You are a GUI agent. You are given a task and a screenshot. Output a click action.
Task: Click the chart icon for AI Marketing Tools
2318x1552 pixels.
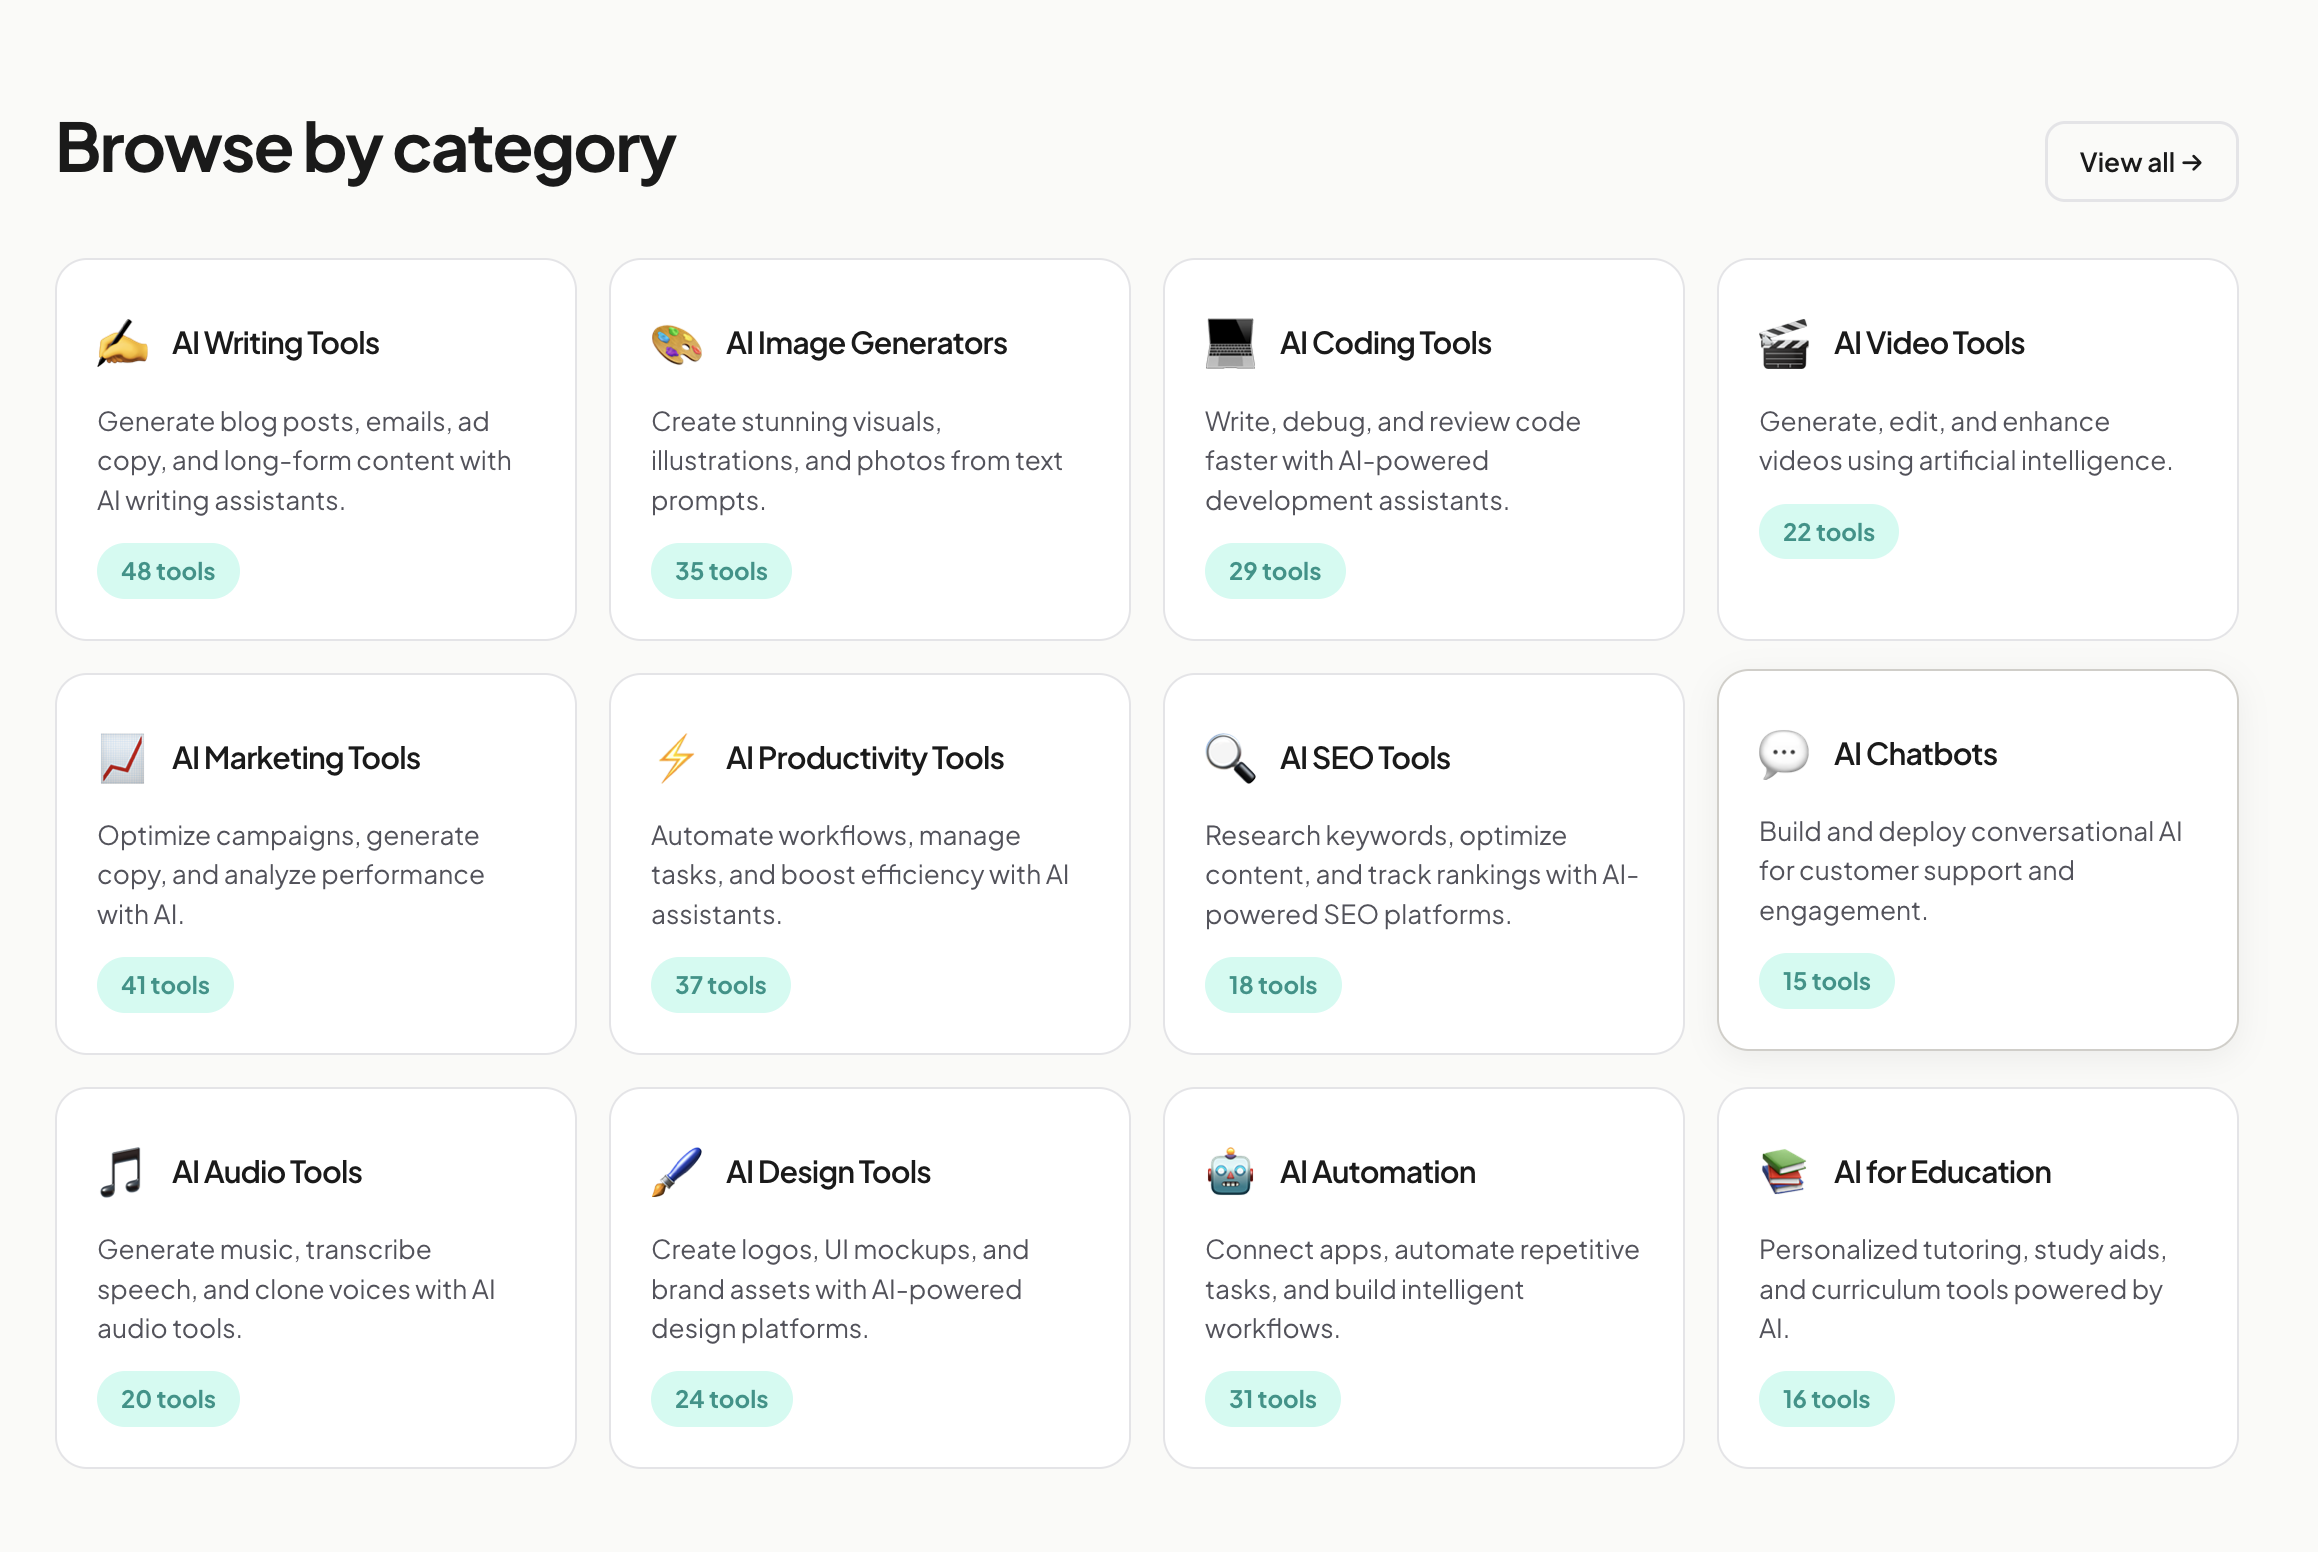coord(124,757)
